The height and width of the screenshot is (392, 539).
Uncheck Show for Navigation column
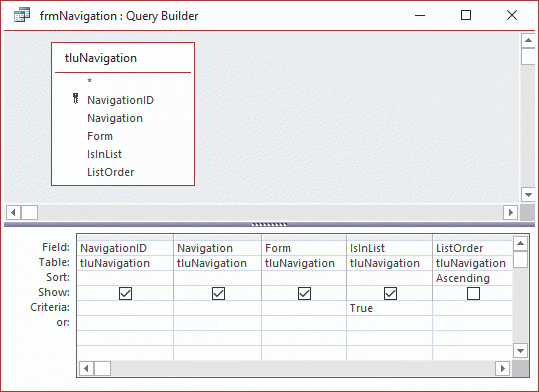[x=218, y=293]
